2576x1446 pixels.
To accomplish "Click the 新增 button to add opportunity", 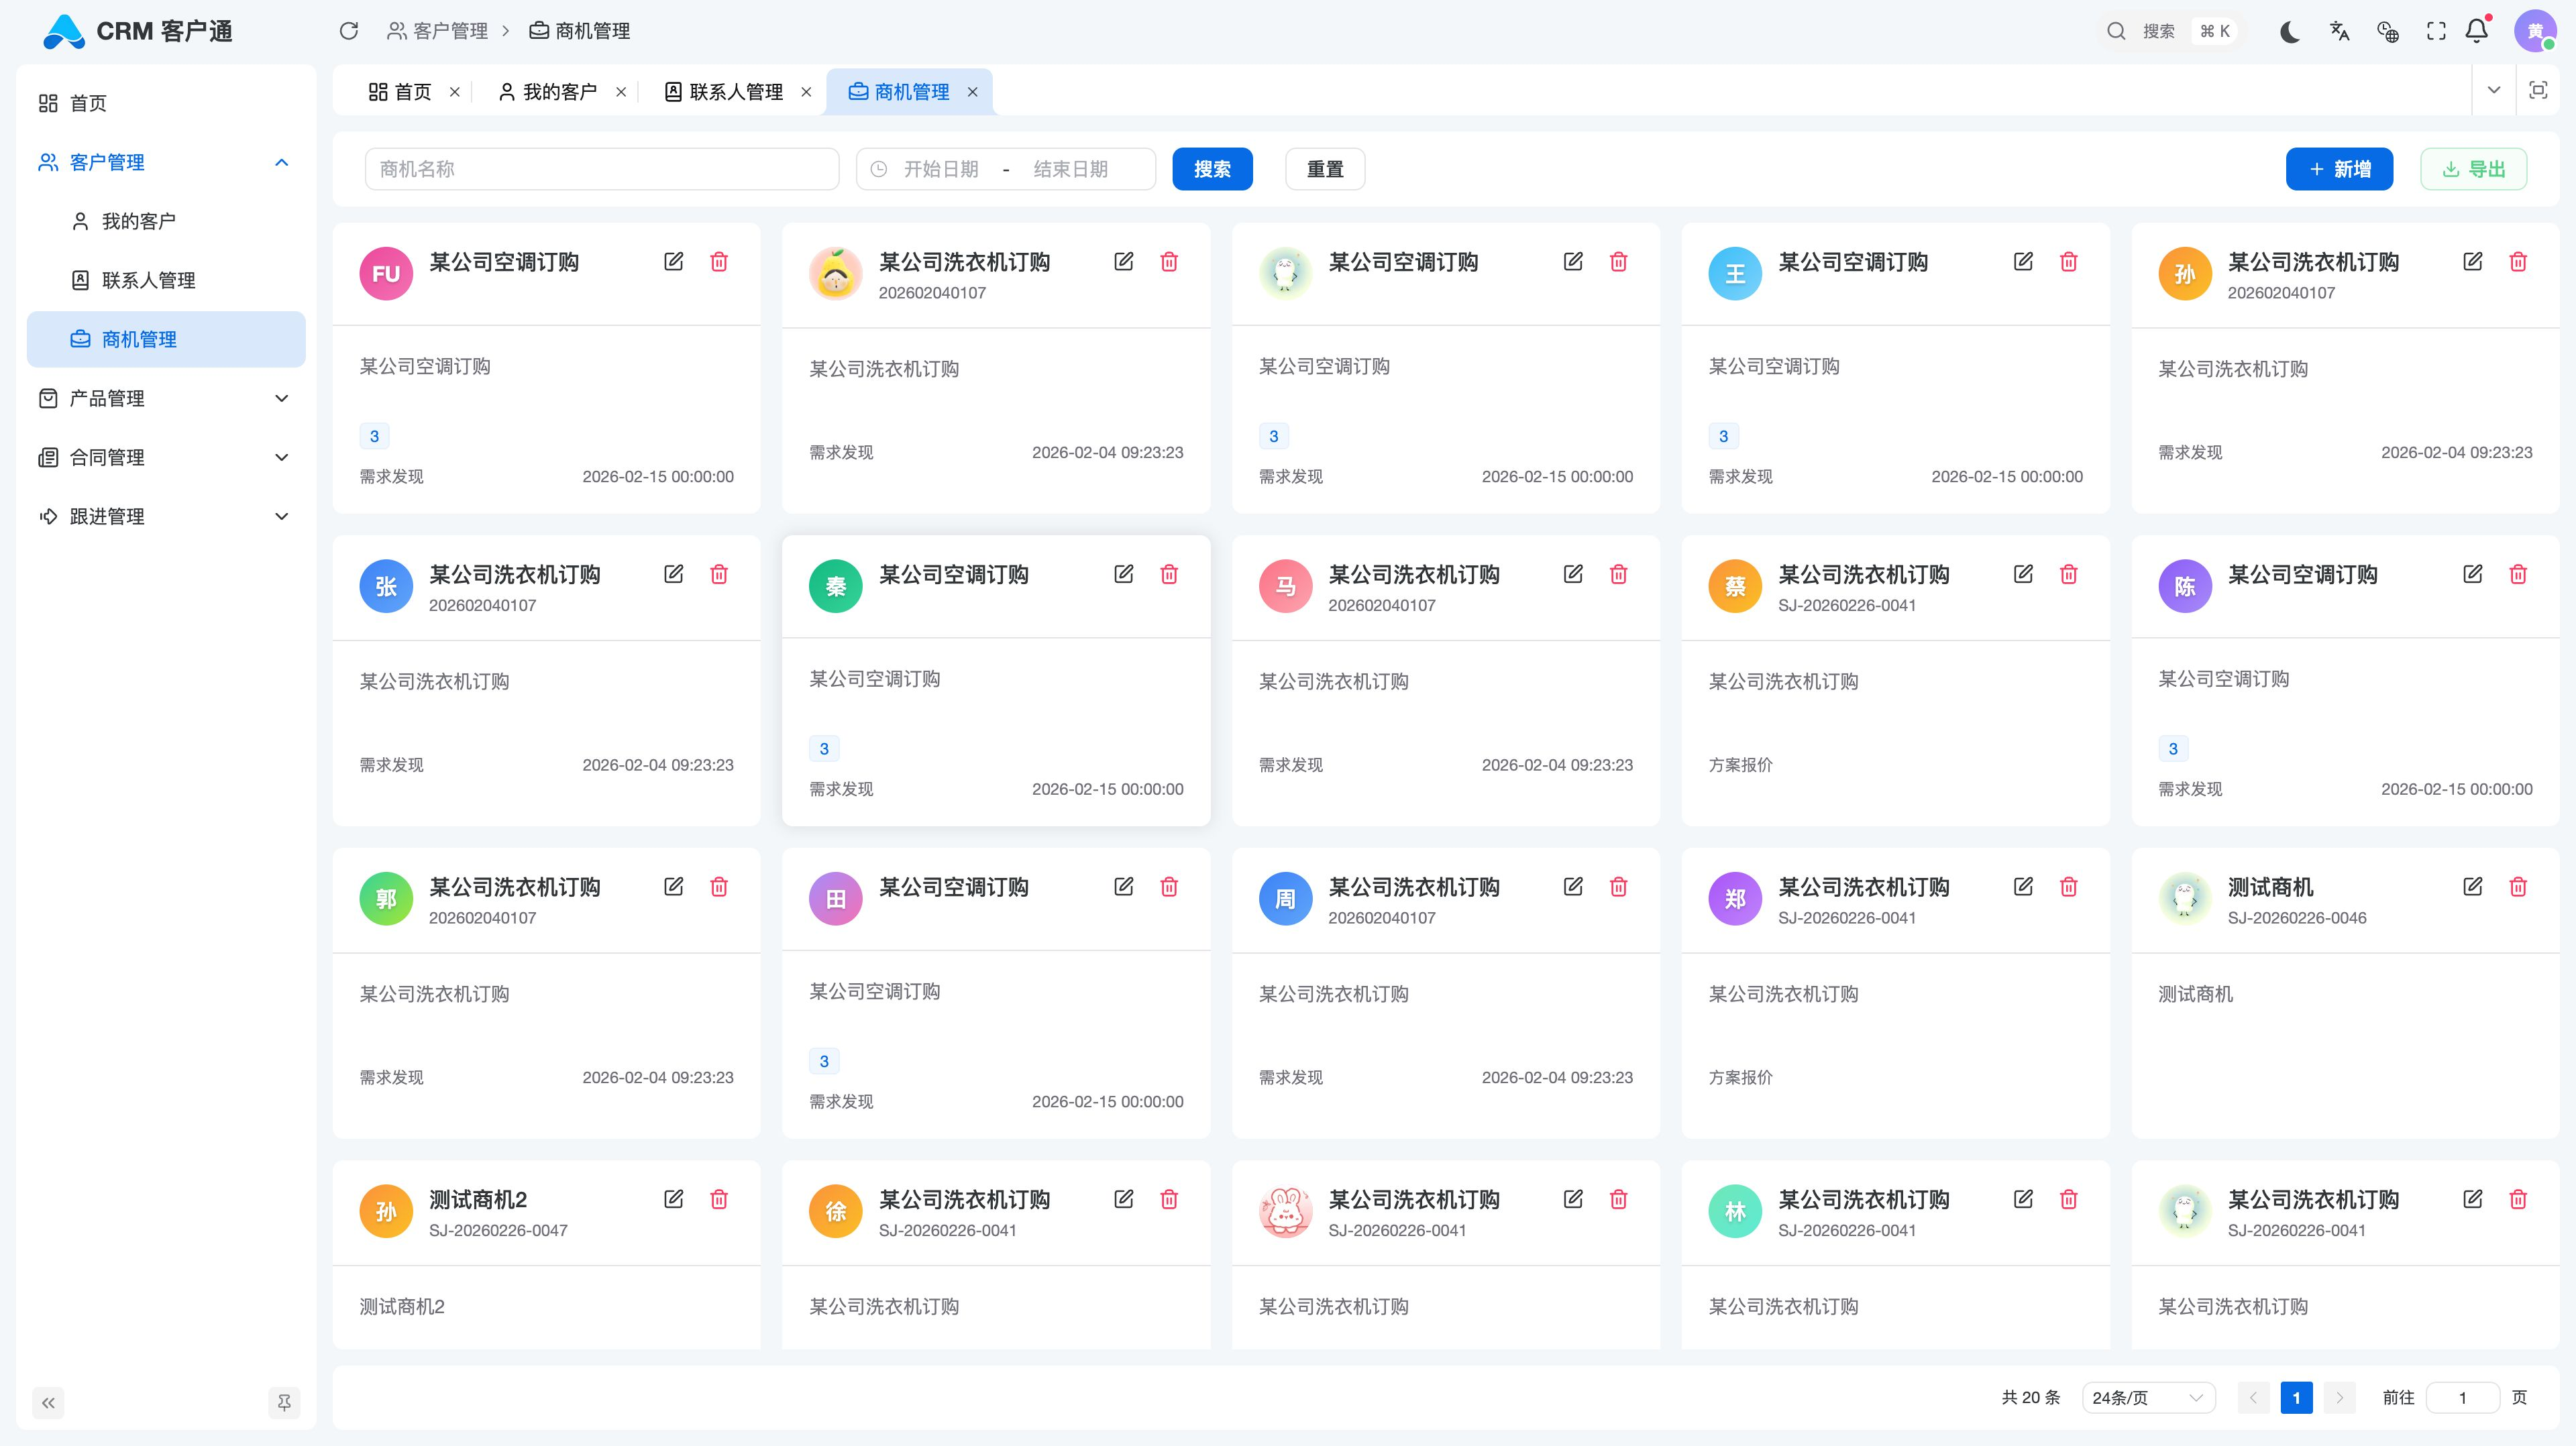I will point(2339,168).
